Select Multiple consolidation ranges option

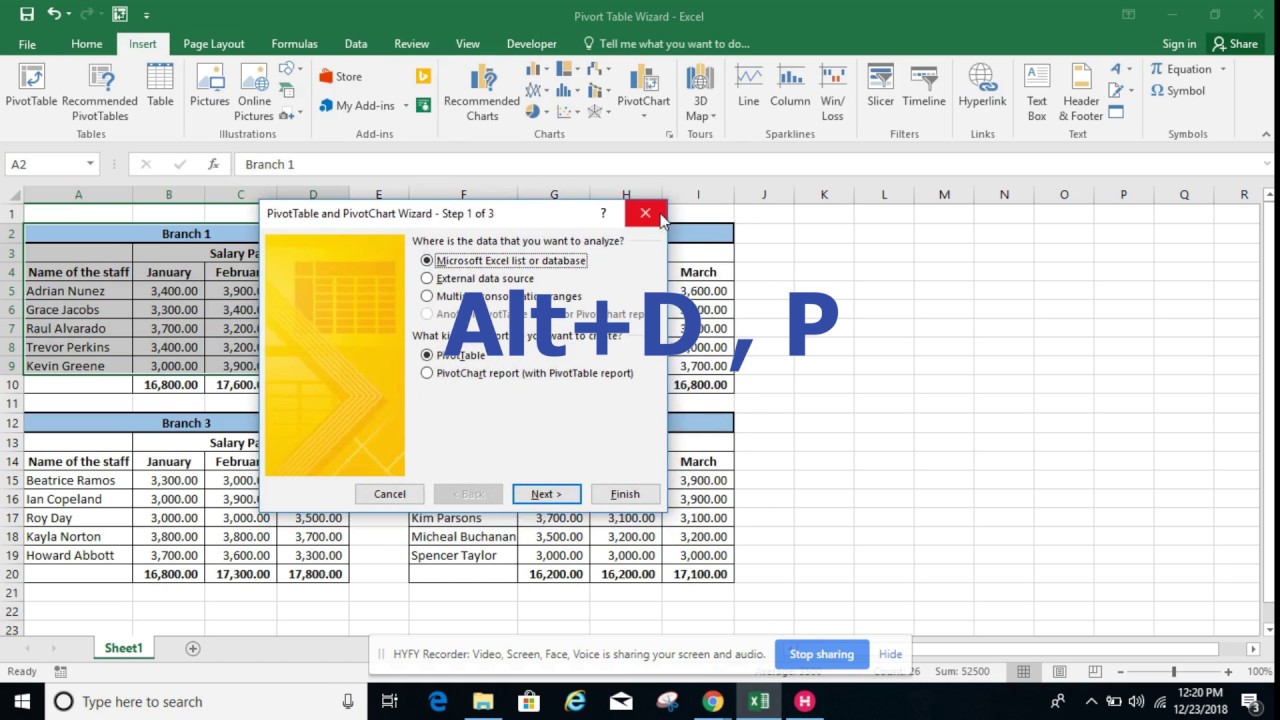501,296
